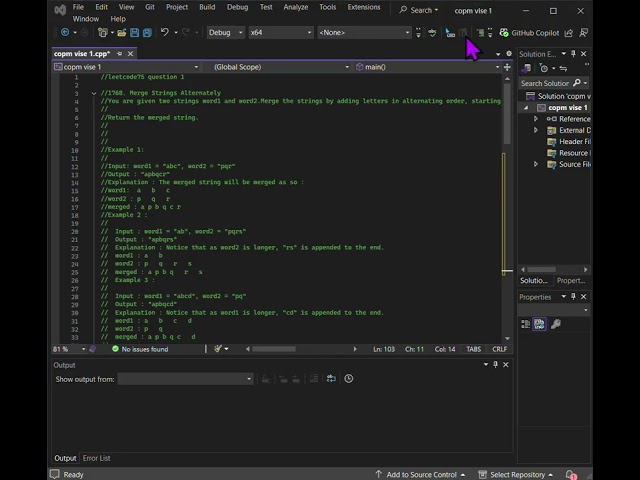
Task: Open the copm vise 1 project dropdown
Action: click(126, 67)
